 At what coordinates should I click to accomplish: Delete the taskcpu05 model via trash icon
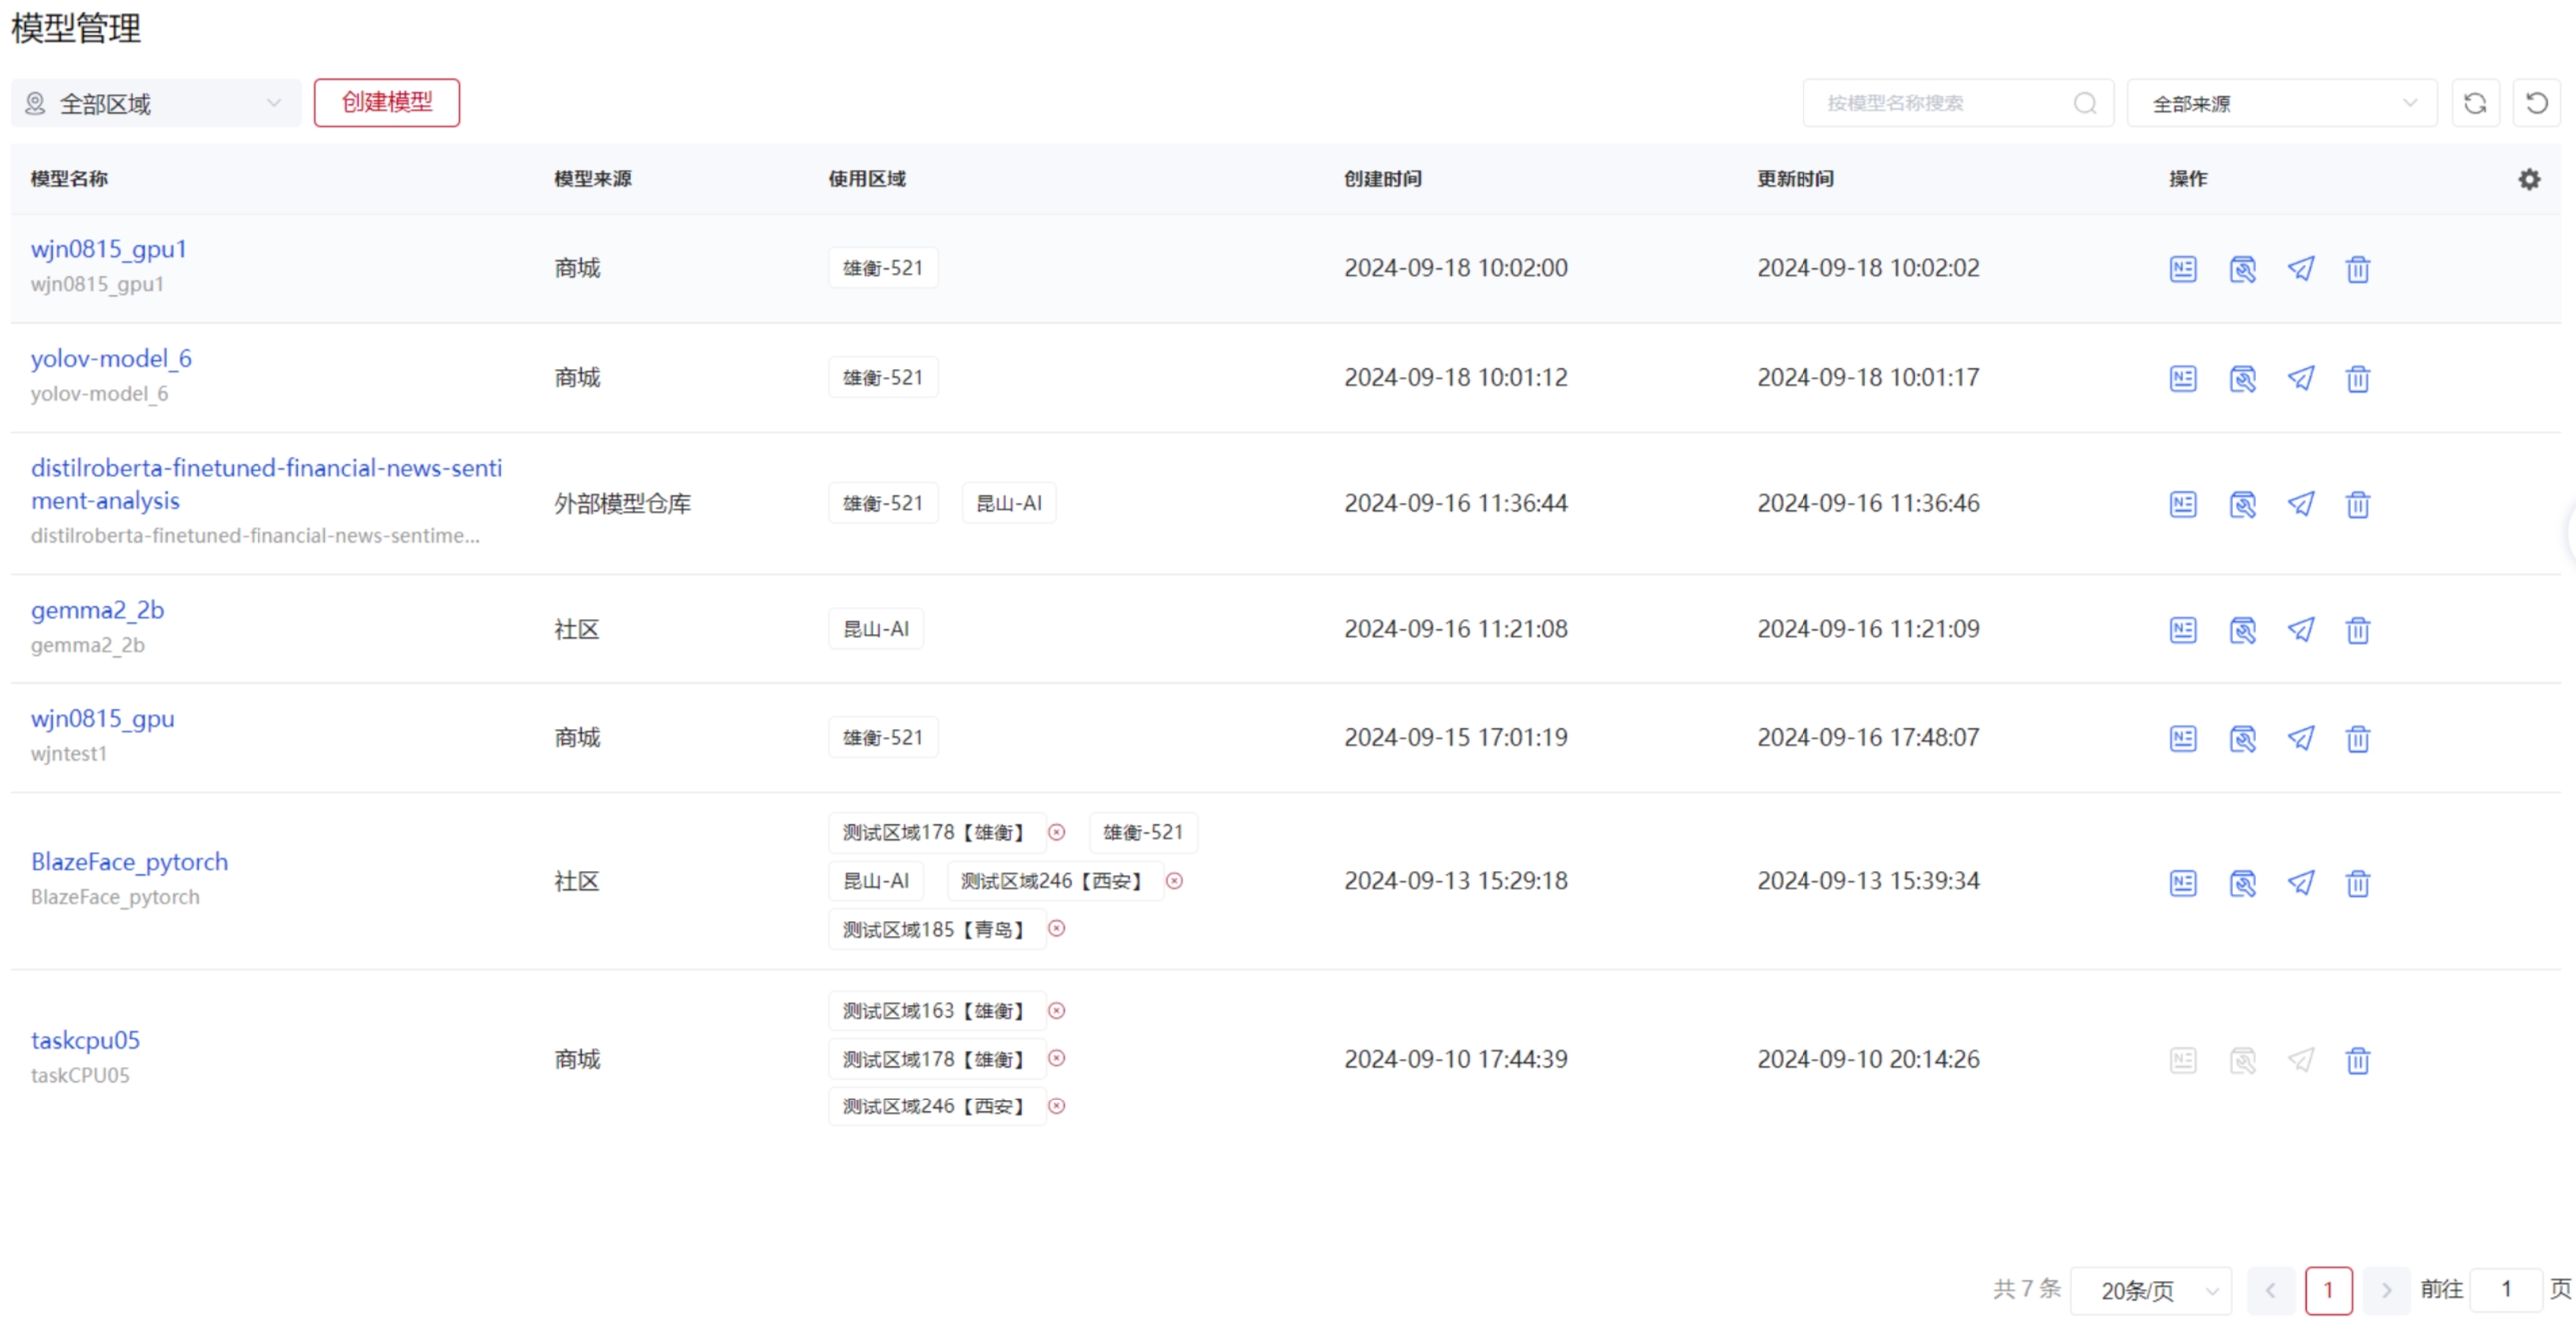pyautogui.click(x=2358, y=1060)
